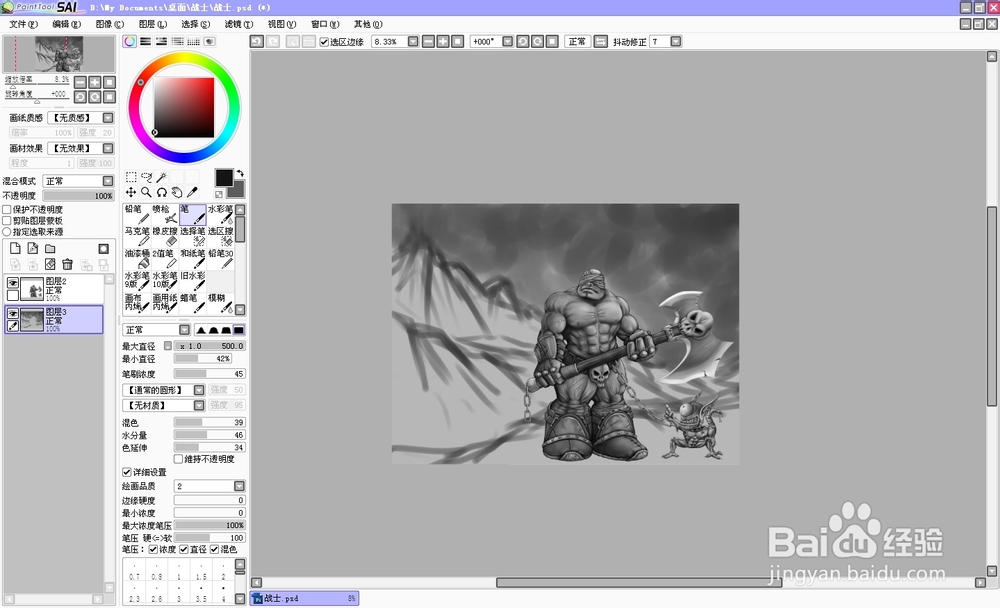The height and width of the screenshot is (608, 1000).
Task: Clear the layer with eraser-page icon
Action: click(x=50, y=264)
